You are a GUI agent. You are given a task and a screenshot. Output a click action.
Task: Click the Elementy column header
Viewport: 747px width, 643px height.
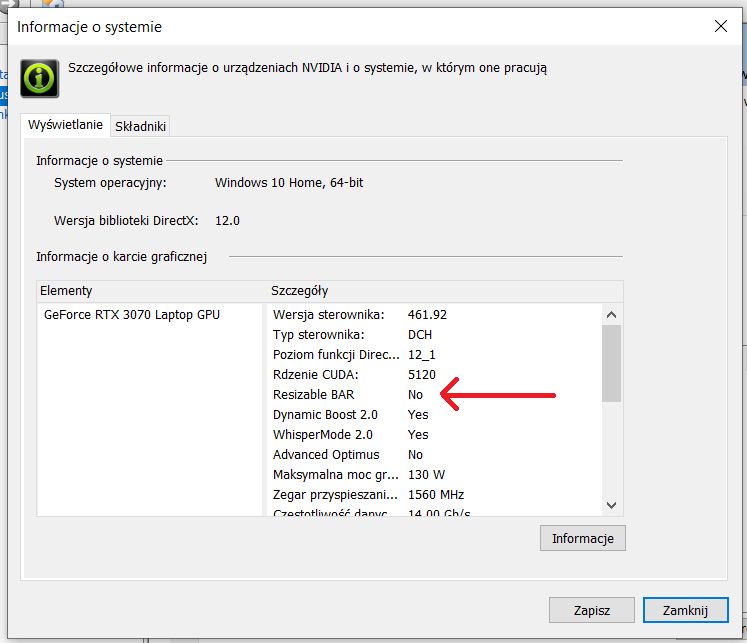[151, 291]
